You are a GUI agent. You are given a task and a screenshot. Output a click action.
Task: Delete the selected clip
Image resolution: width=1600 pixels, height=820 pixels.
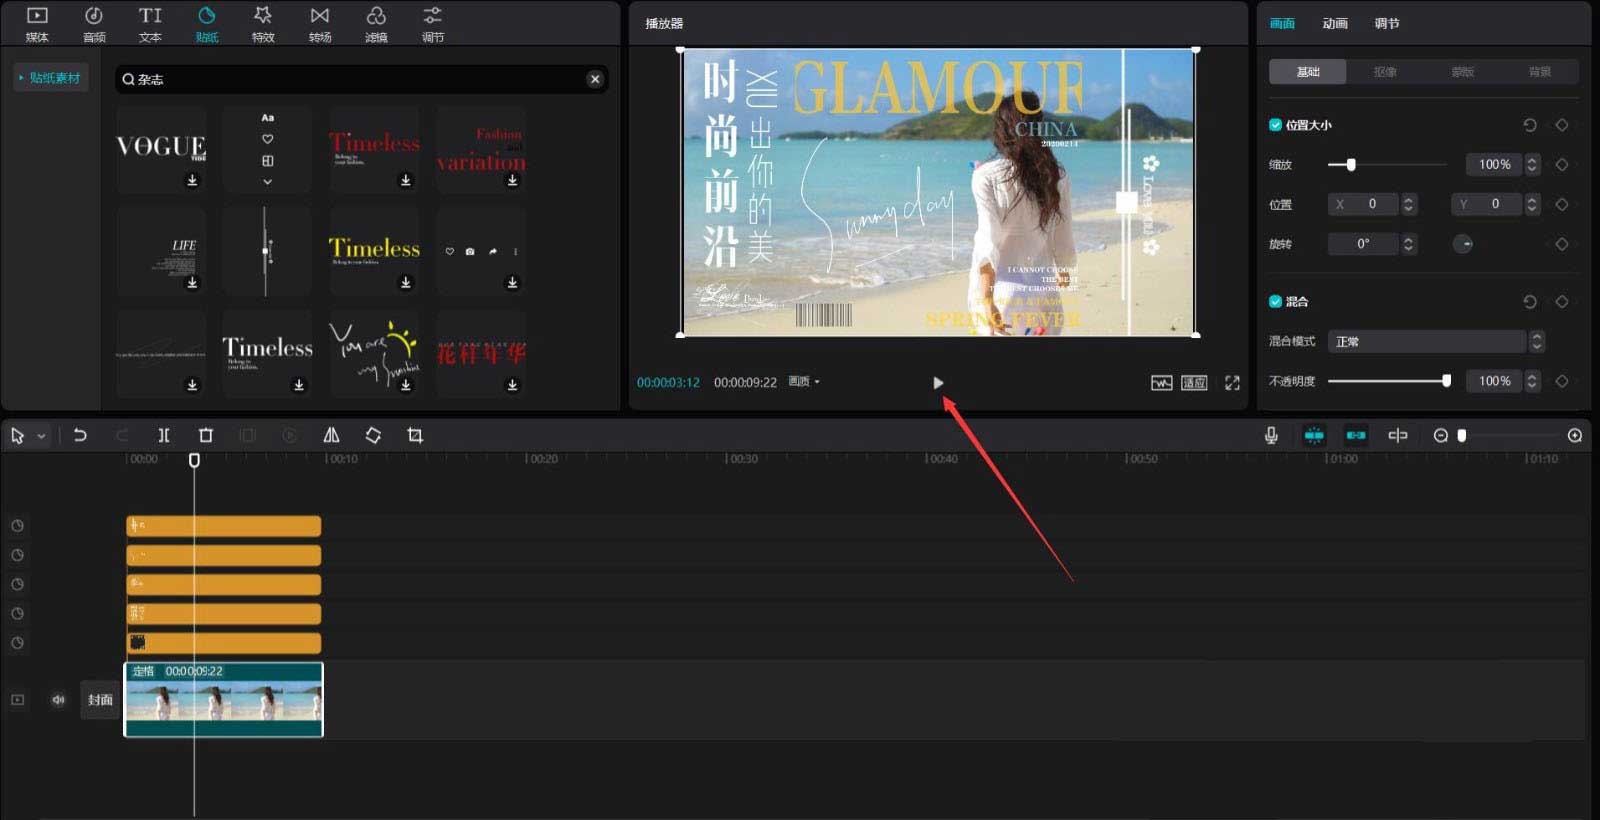coord(206,435)
